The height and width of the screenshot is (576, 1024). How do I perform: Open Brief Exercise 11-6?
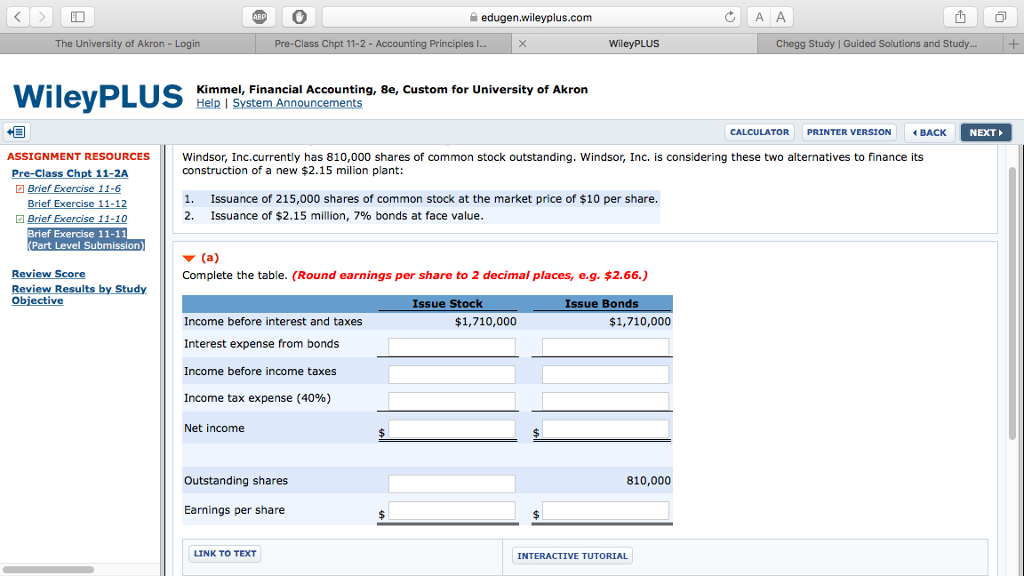pyautogui.click(x=74, y=188)
